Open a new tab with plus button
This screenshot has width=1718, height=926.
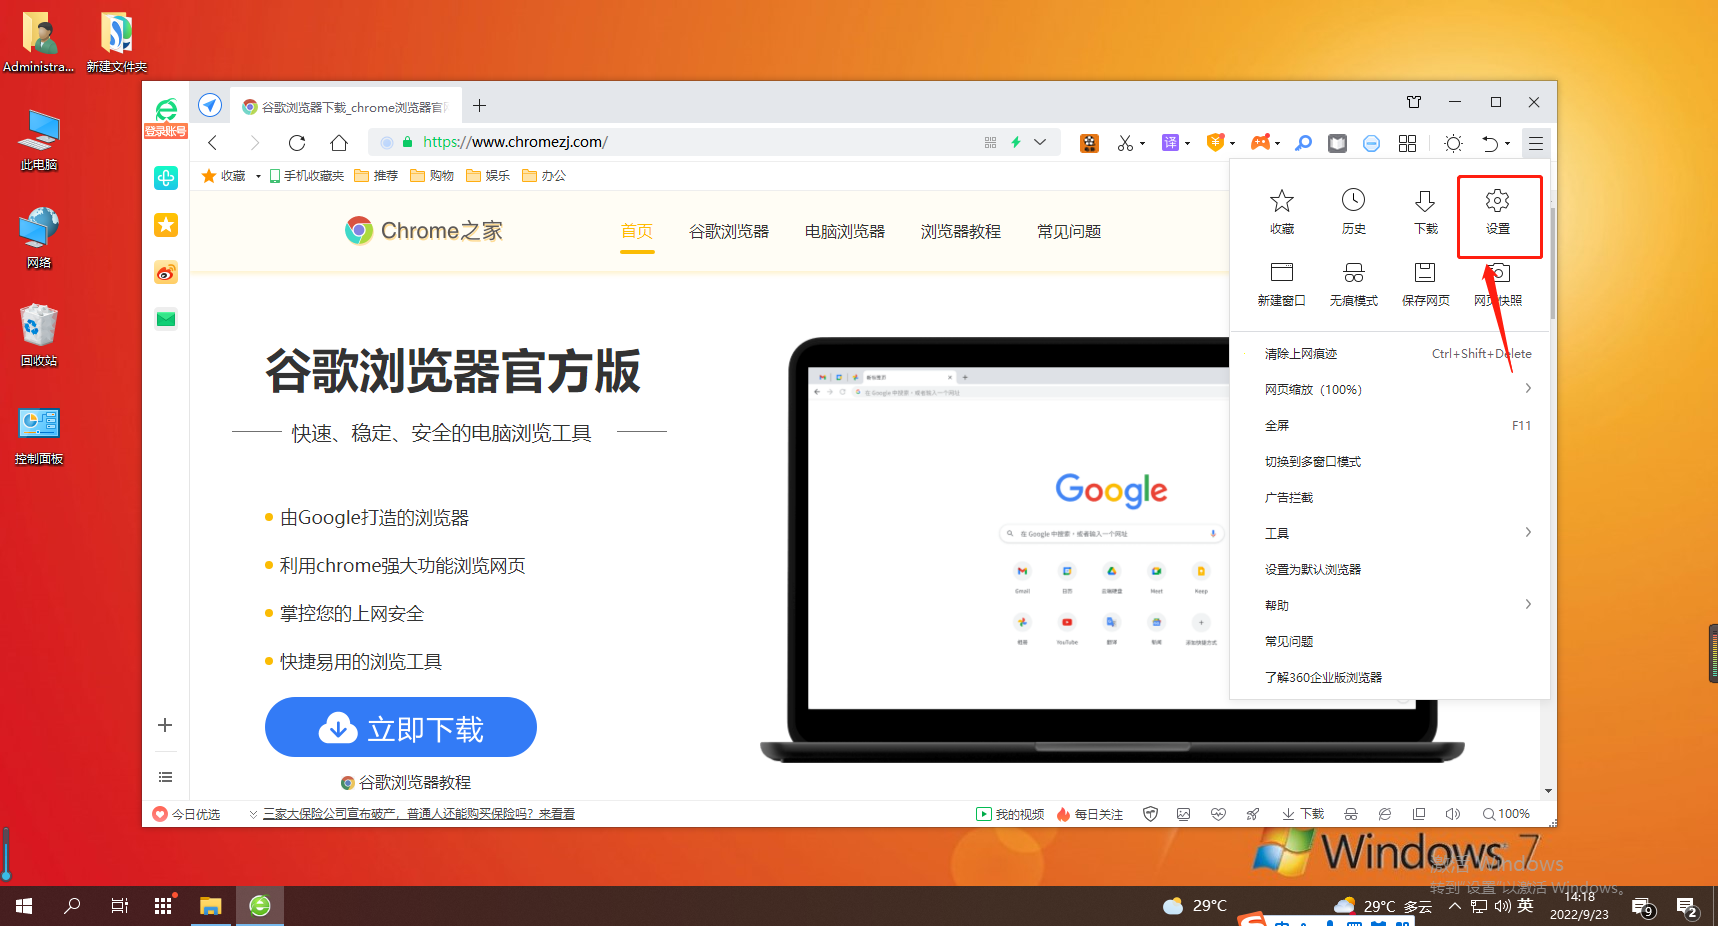479,106
